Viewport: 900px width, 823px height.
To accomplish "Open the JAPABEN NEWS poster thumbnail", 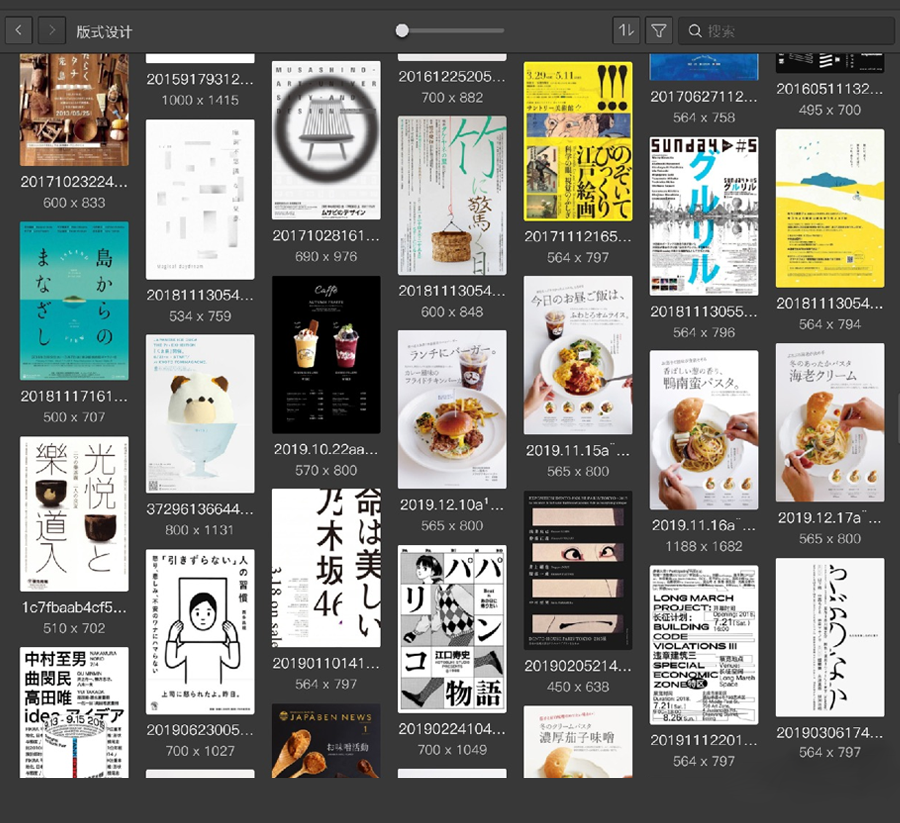I will 326,741.
